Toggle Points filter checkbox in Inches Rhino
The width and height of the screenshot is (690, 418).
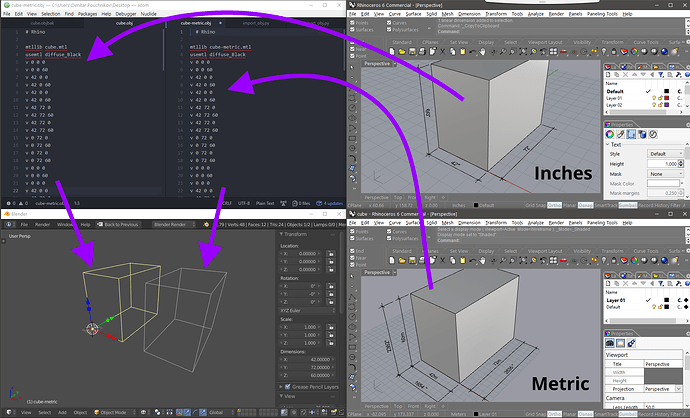(x=352, y=23)
